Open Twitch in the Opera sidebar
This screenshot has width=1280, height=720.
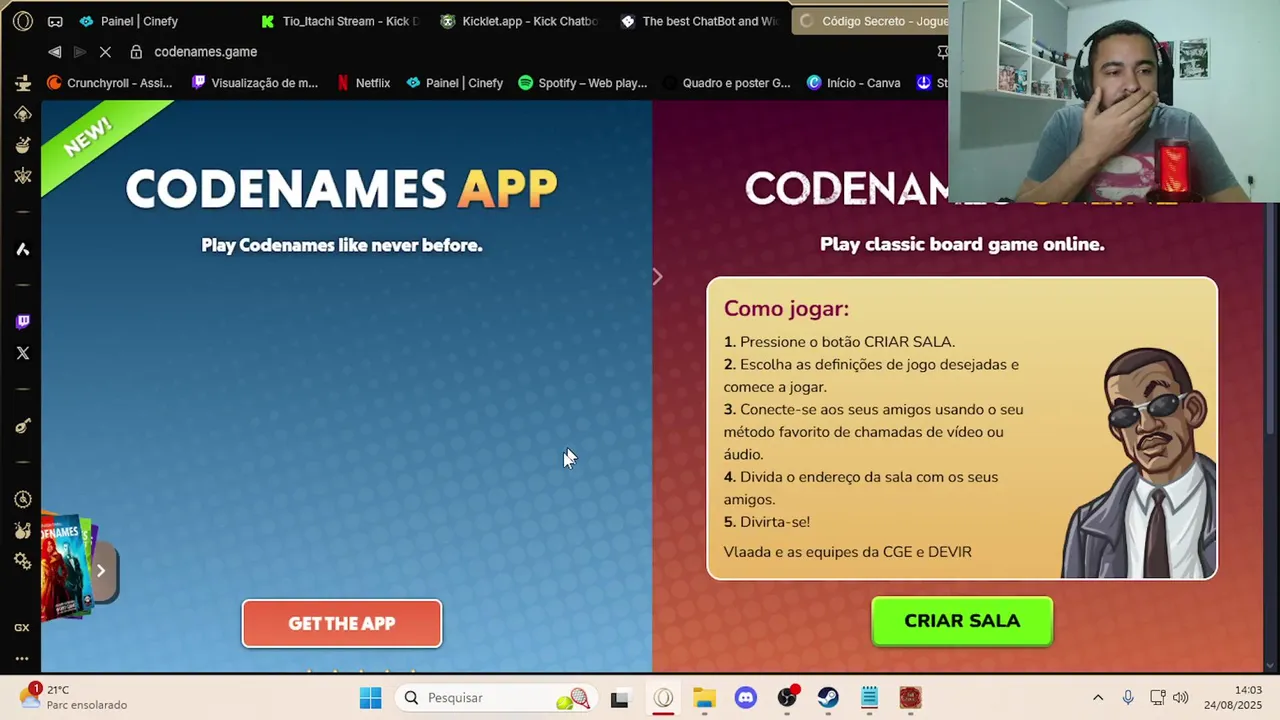click(x=22, y=321)
